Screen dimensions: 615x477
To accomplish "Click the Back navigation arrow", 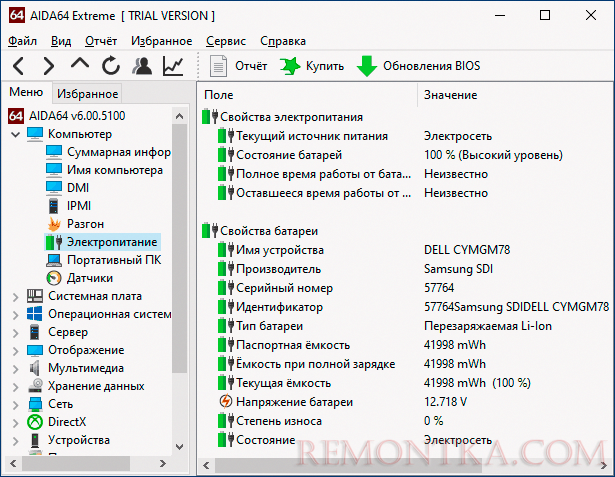I will [20, 66].
